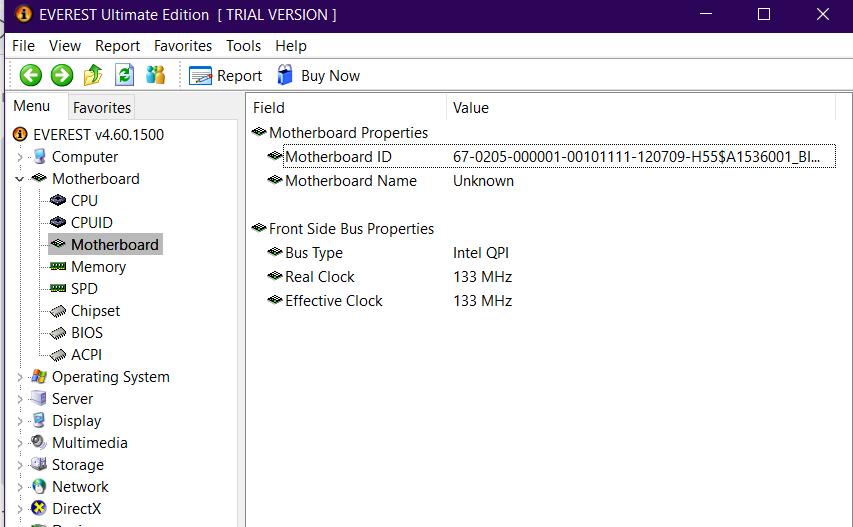This screenshot has width=853, height=527.
Task: Open the File menu
Action: click(23, 46)
